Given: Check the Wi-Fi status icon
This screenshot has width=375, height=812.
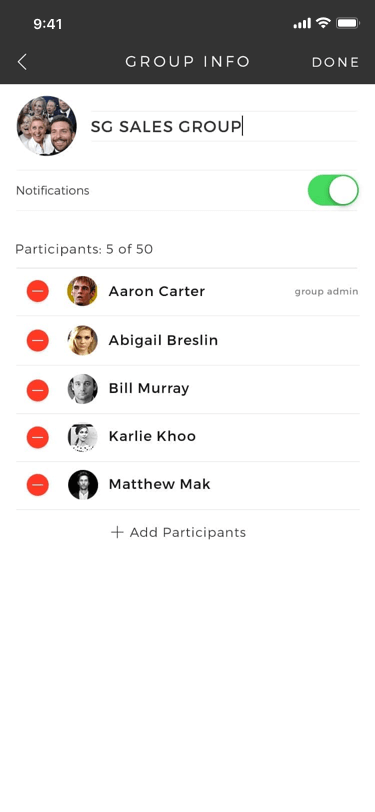Looking at the screenshot, I should (324, 23).
